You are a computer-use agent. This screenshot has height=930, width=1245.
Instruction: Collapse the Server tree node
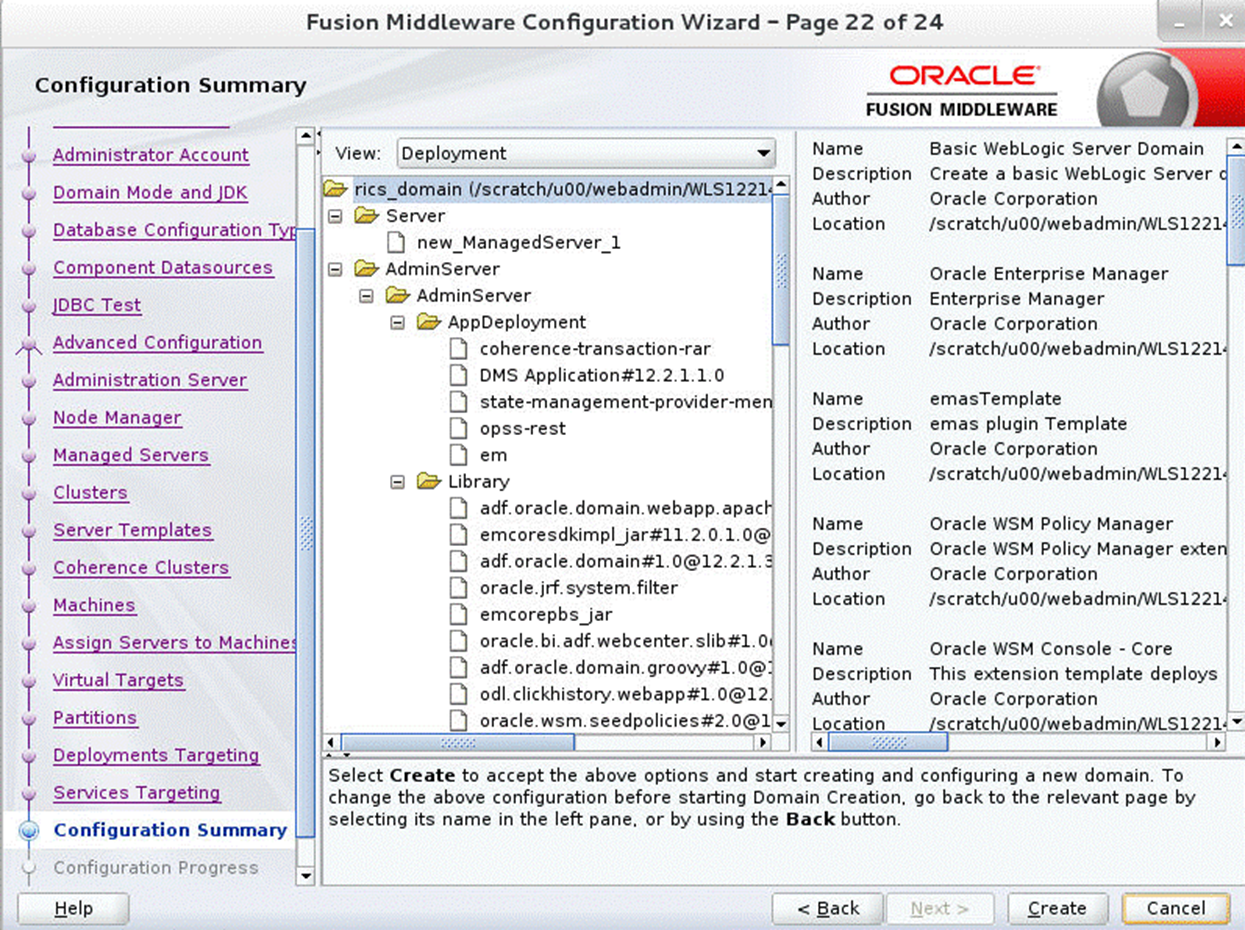(337, 215)
